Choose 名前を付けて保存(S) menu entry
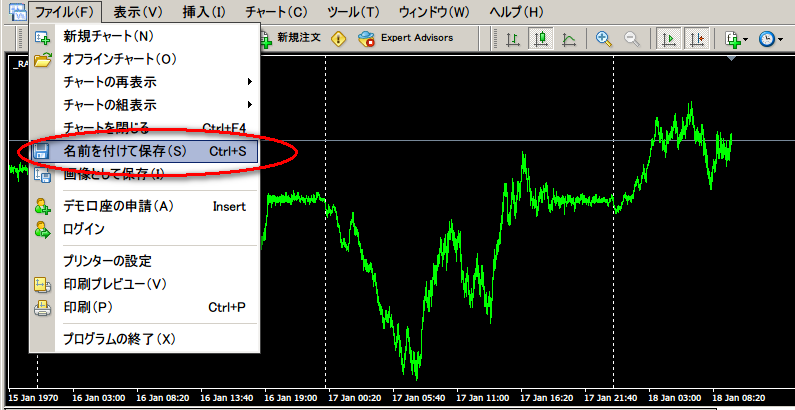Screen dimensions: 795x410 pos(144,151)
